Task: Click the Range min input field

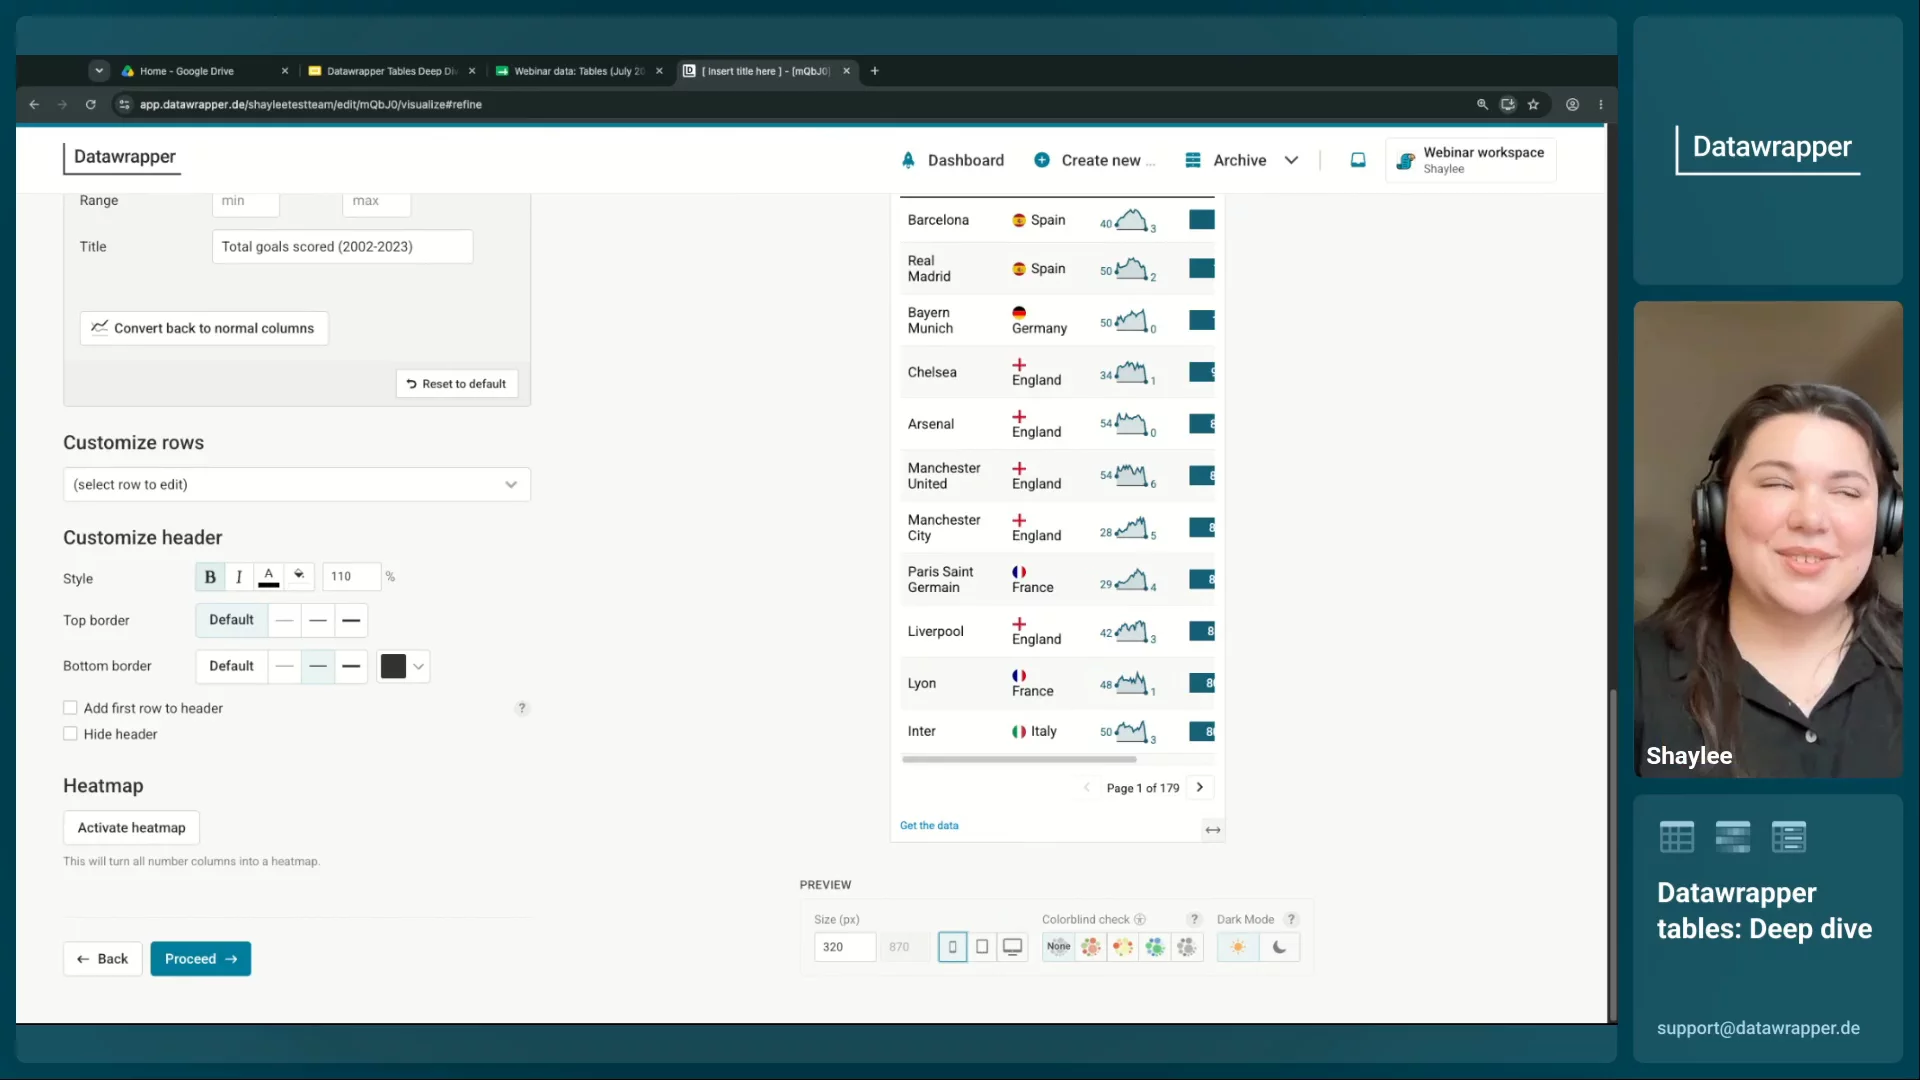Action: pyautogui.click(x=245, y=202)
